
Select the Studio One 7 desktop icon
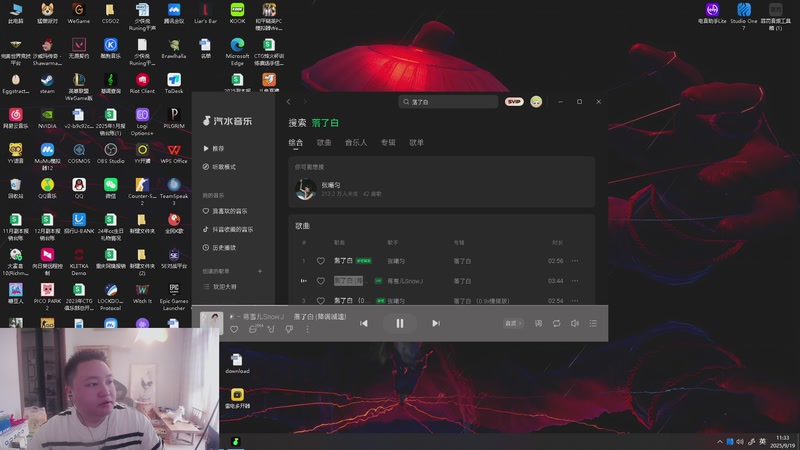pyautogui.click(x=743, y=16)
